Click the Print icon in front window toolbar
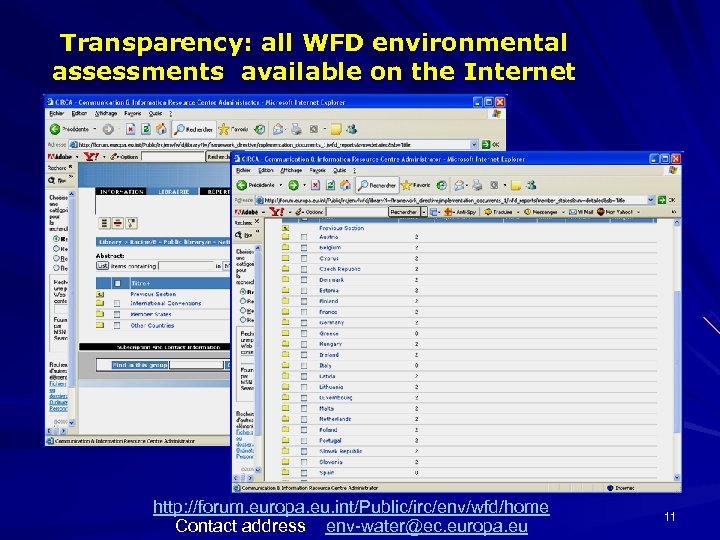This screenshot has height=540, width=720. click(478, 185)
